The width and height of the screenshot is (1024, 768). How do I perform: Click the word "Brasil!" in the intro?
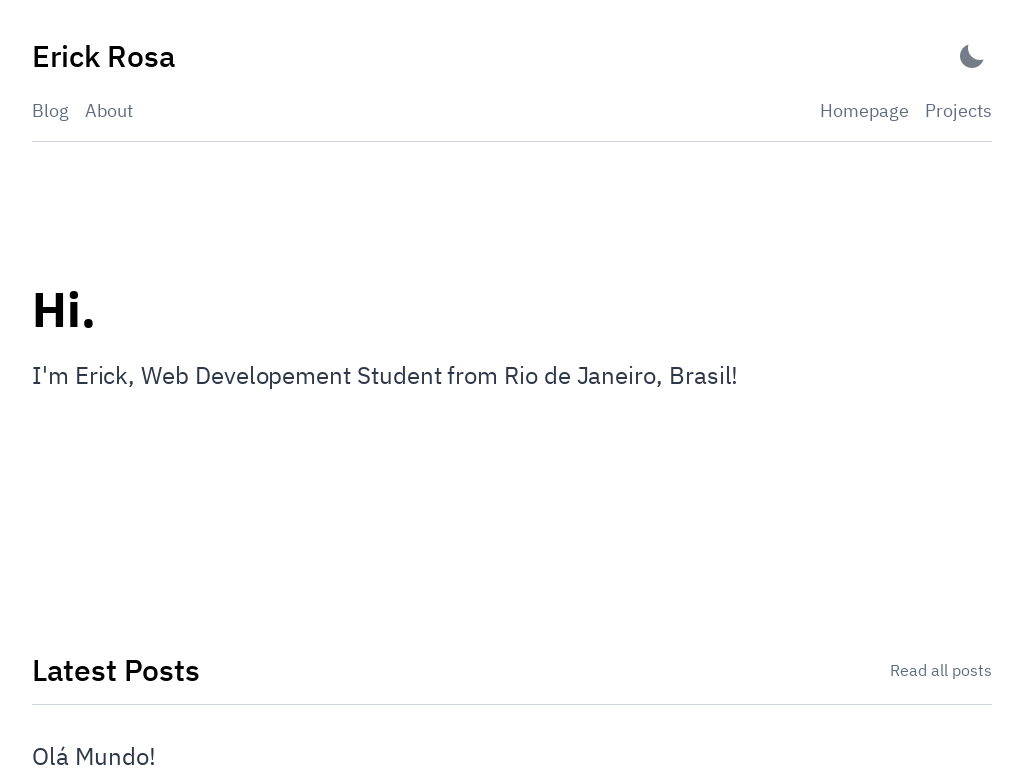pyautogui.click(x=703, y=376)
